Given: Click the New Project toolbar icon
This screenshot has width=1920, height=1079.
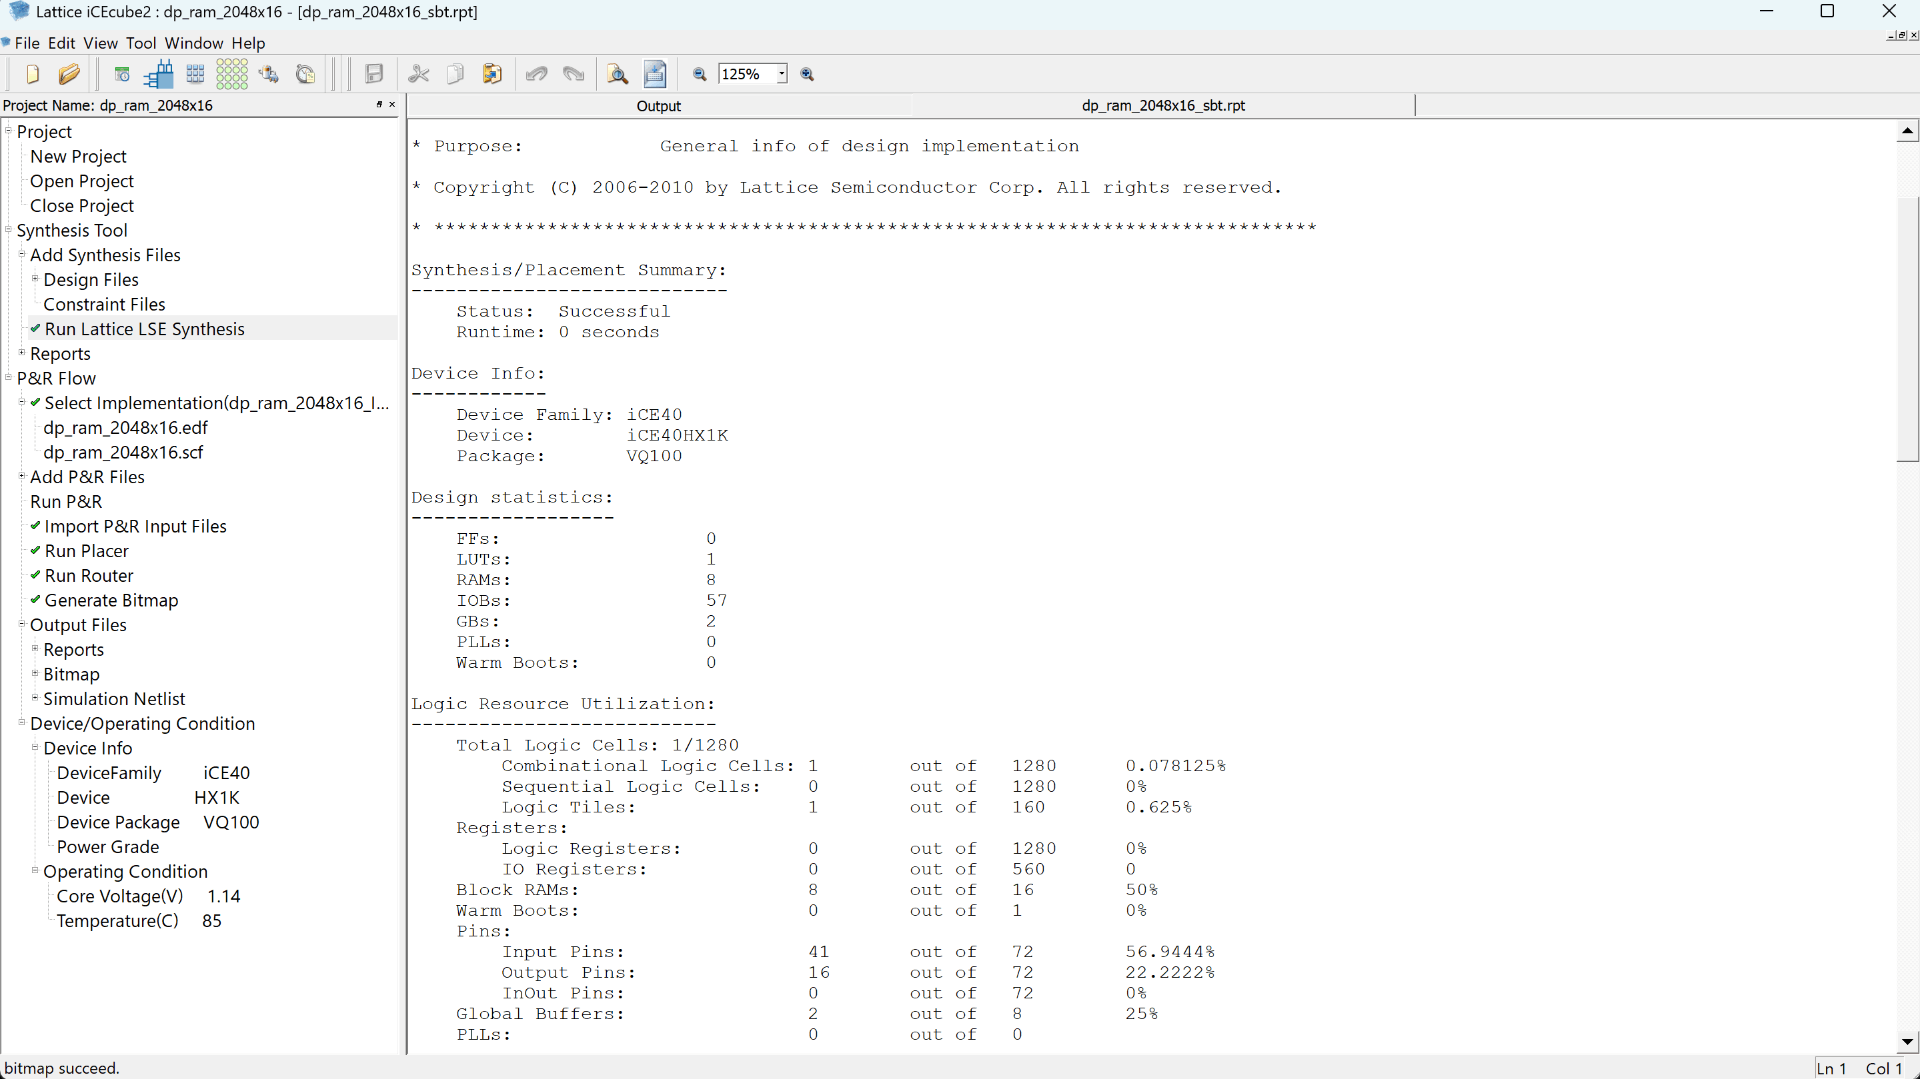Looking at the screenshot, I should 32,74.
